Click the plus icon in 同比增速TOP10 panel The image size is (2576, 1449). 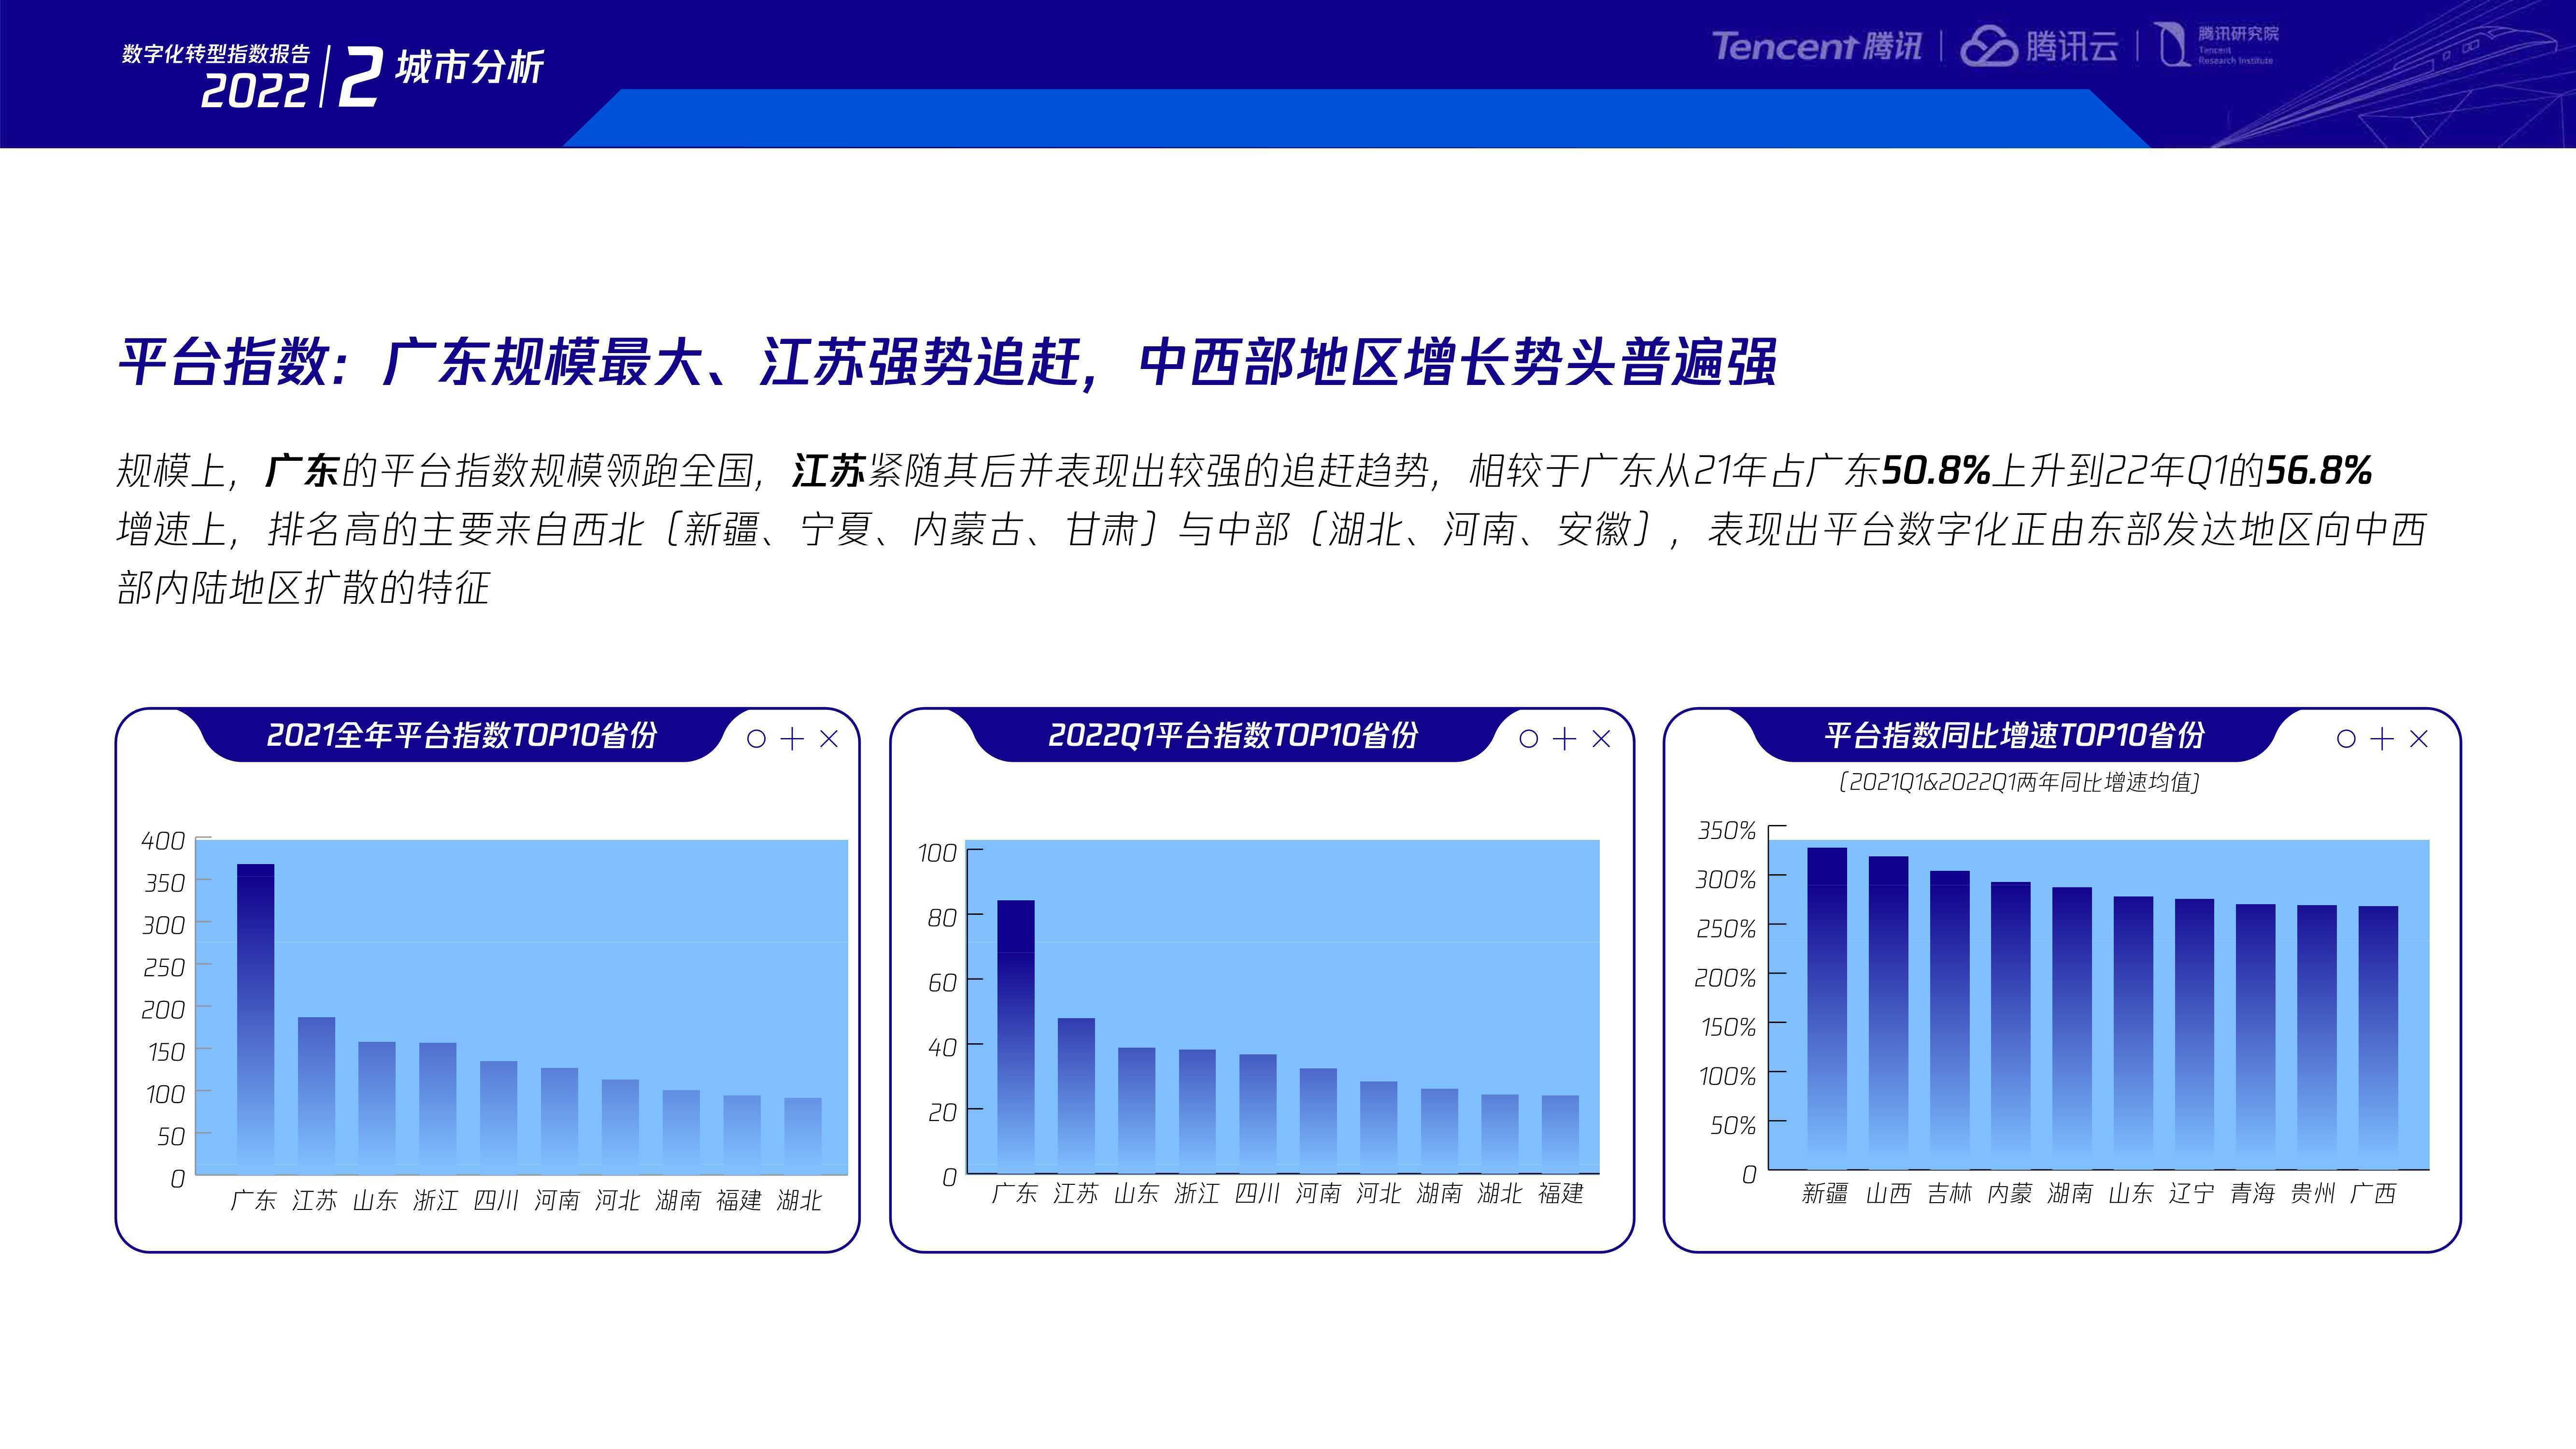(x=2382, y=738)
